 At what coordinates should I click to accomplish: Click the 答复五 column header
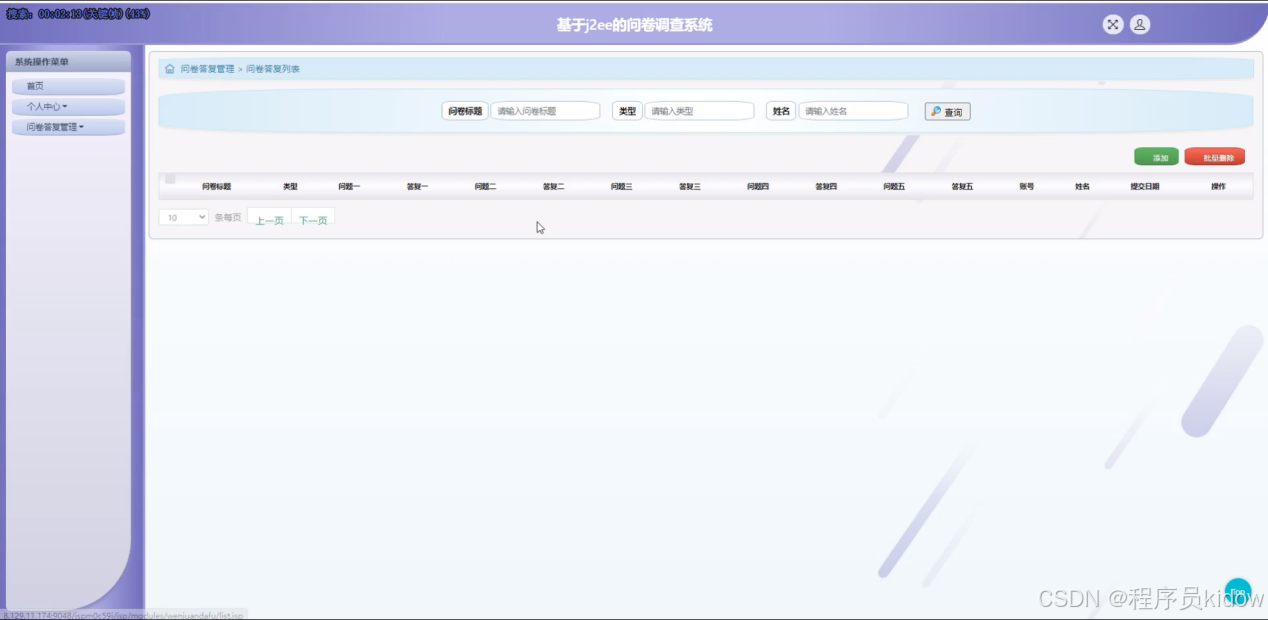click(x=962, y=187)
